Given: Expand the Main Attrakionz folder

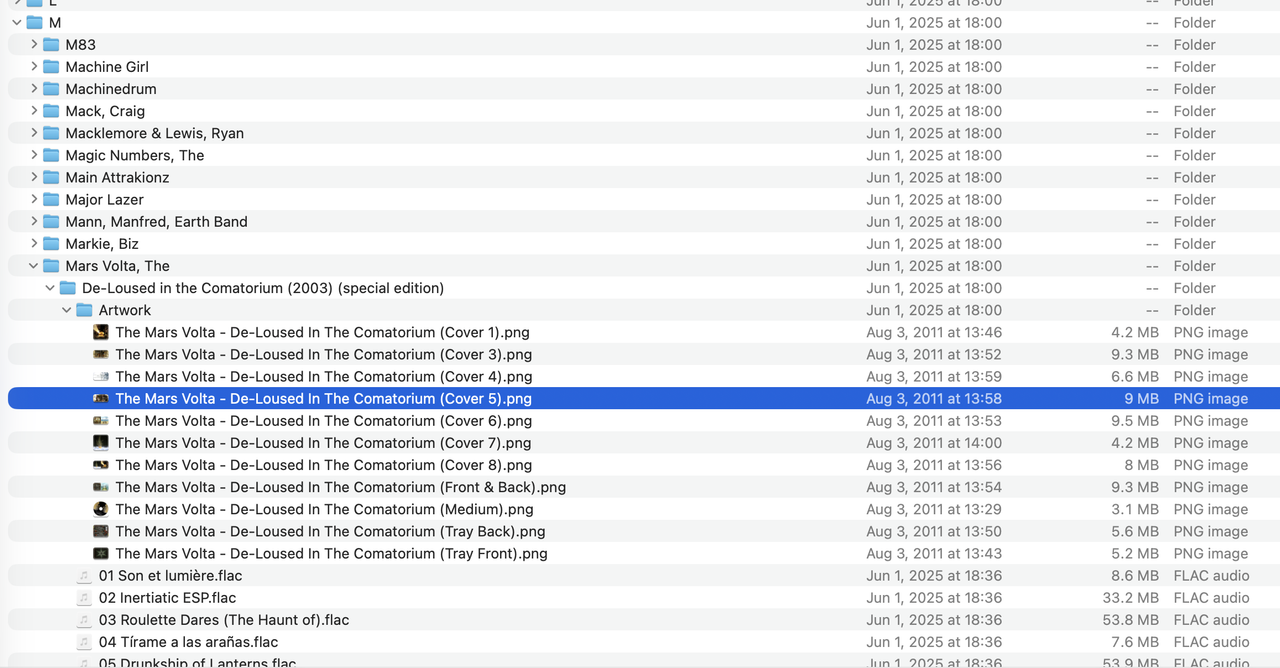Looking at the screenshot, I should coord(34,177).
